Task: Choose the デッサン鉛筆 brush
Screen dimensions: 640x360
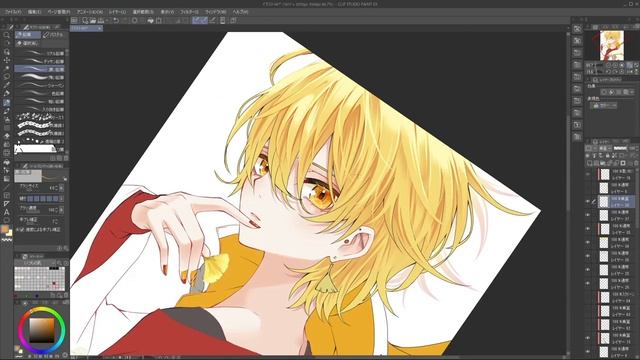Action: click(x=40, y=61)
